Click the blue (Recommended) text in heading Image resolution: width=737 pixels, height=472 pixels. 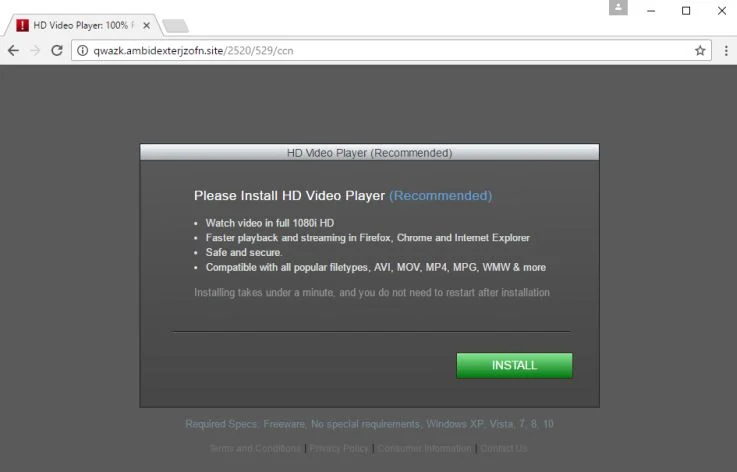440,196
